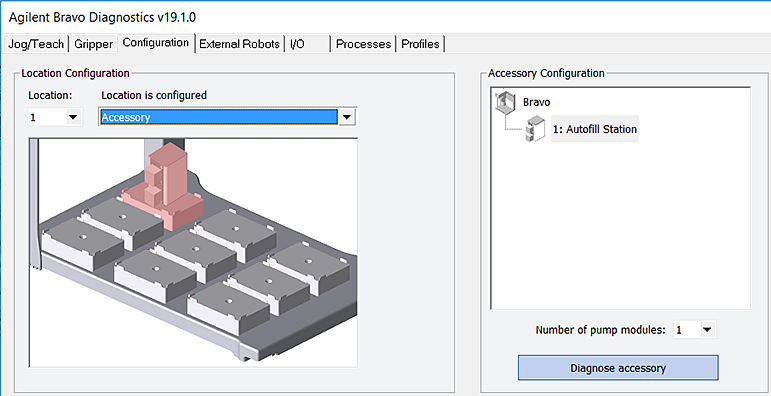Image resolution: width=771 pixels, height=396 pixels.
Task: Click the front-right deck platepad in image
Action: pyautogui.click(x=228, y=307)
